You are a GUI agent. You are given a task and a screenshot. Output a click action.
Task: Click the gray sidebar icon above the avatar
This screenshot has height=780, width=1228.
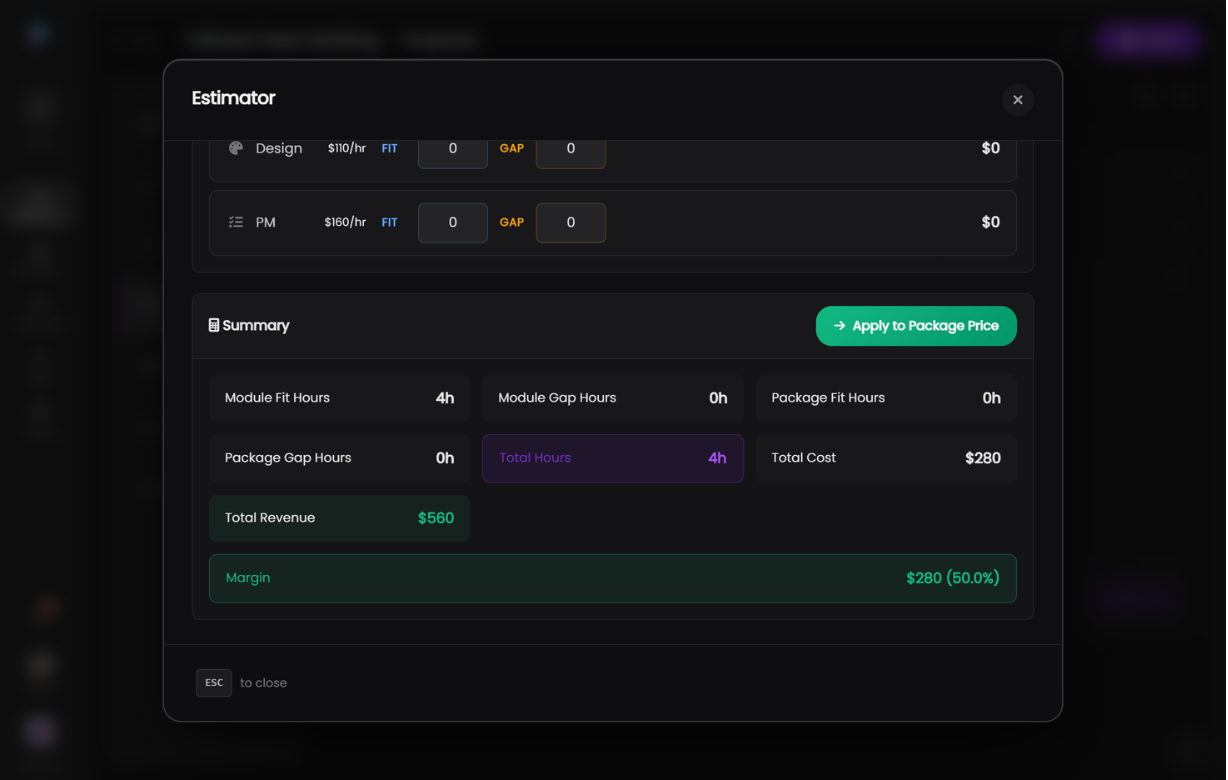[x=39, y=667]
